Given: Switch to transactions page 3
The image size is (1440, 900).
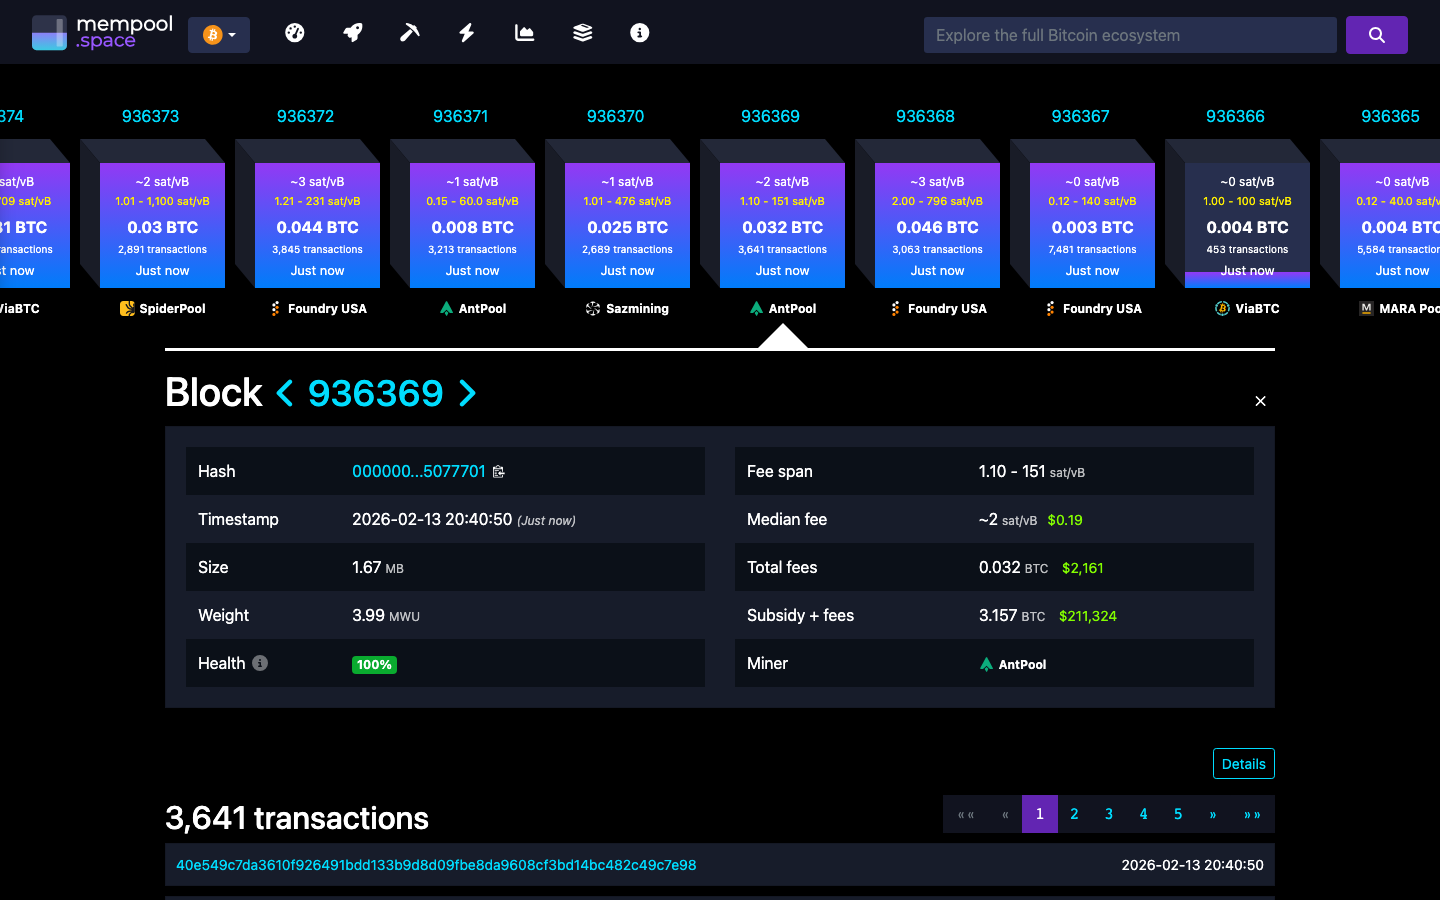Looking at the screenshot, I should pyautogui.click(x=1108, y=814).
